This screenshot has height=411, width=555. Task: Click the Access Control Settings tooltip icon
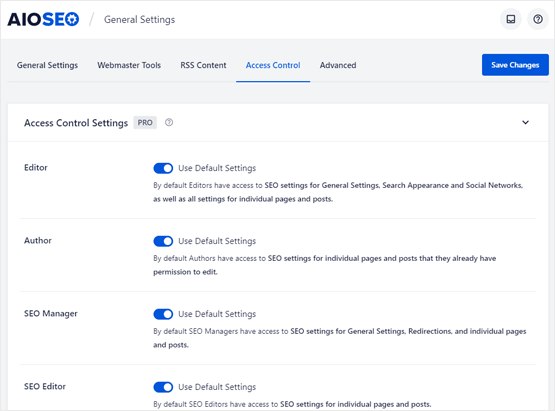pyautogui.click(x=169, y=122)
